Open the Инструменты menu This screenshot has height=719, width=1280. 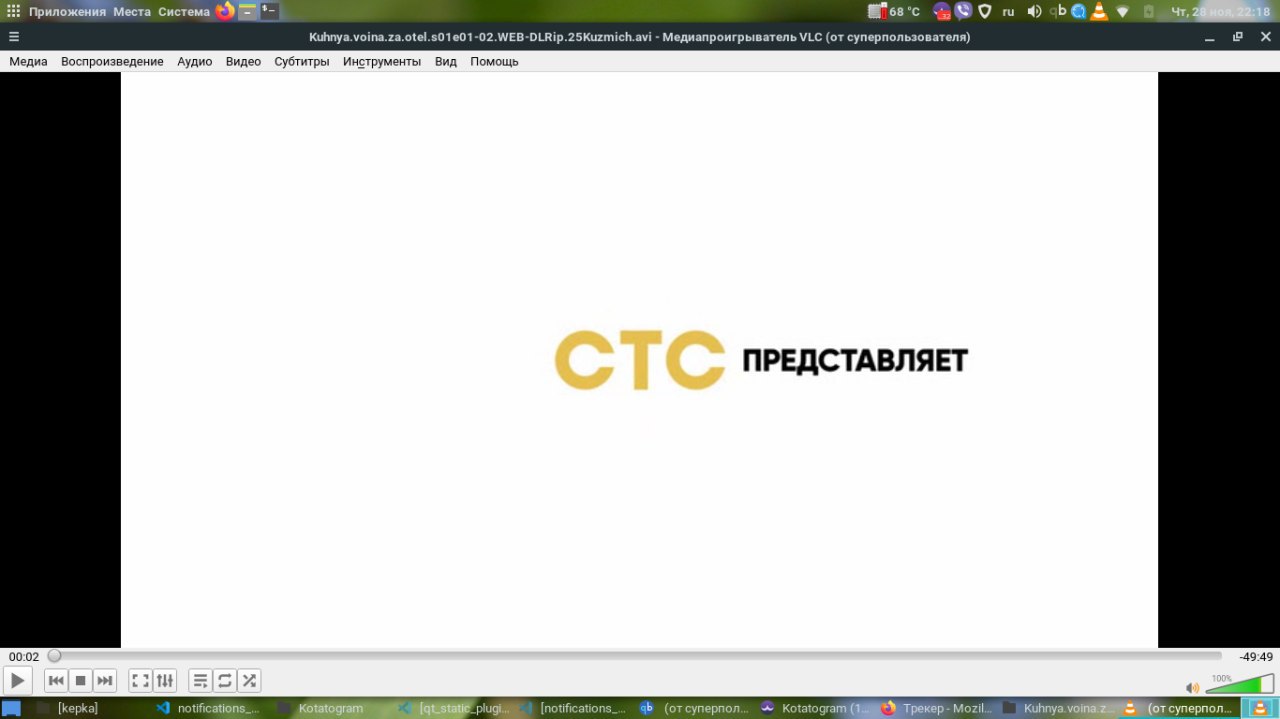pyautogui.click(x=381, y=61)
